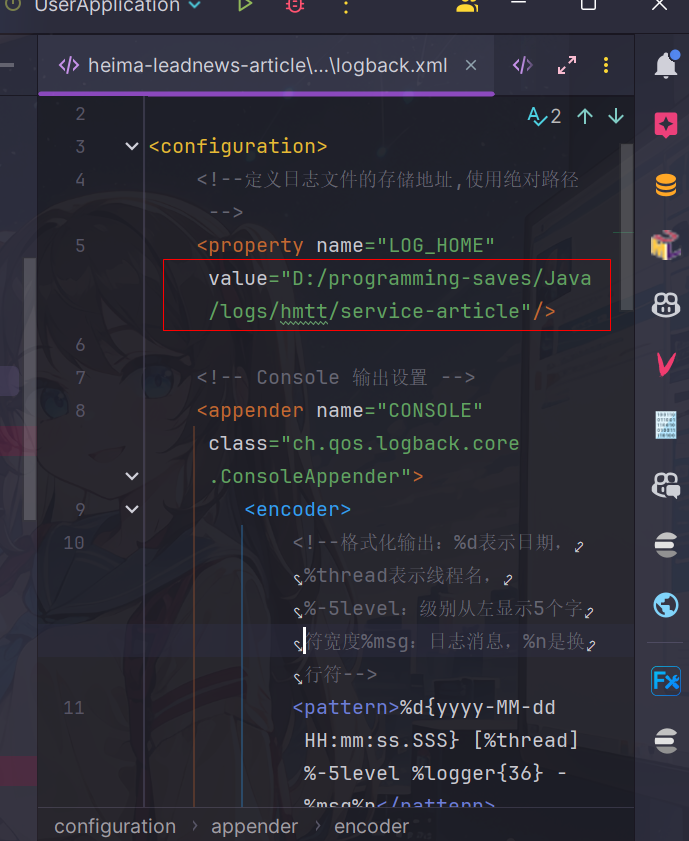Expand the editor to full view

pos(567,65)
